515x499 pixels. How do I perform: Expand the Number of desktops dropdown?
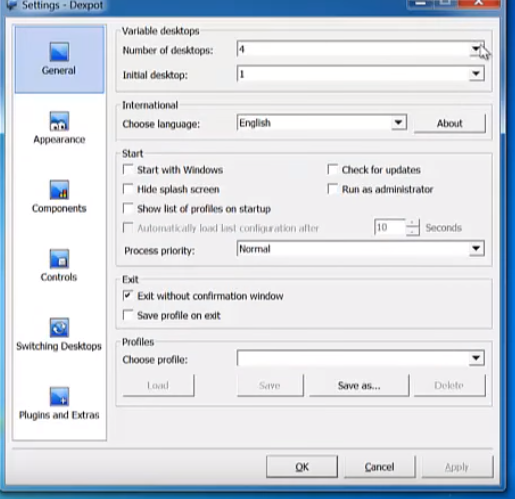[476, 49]
